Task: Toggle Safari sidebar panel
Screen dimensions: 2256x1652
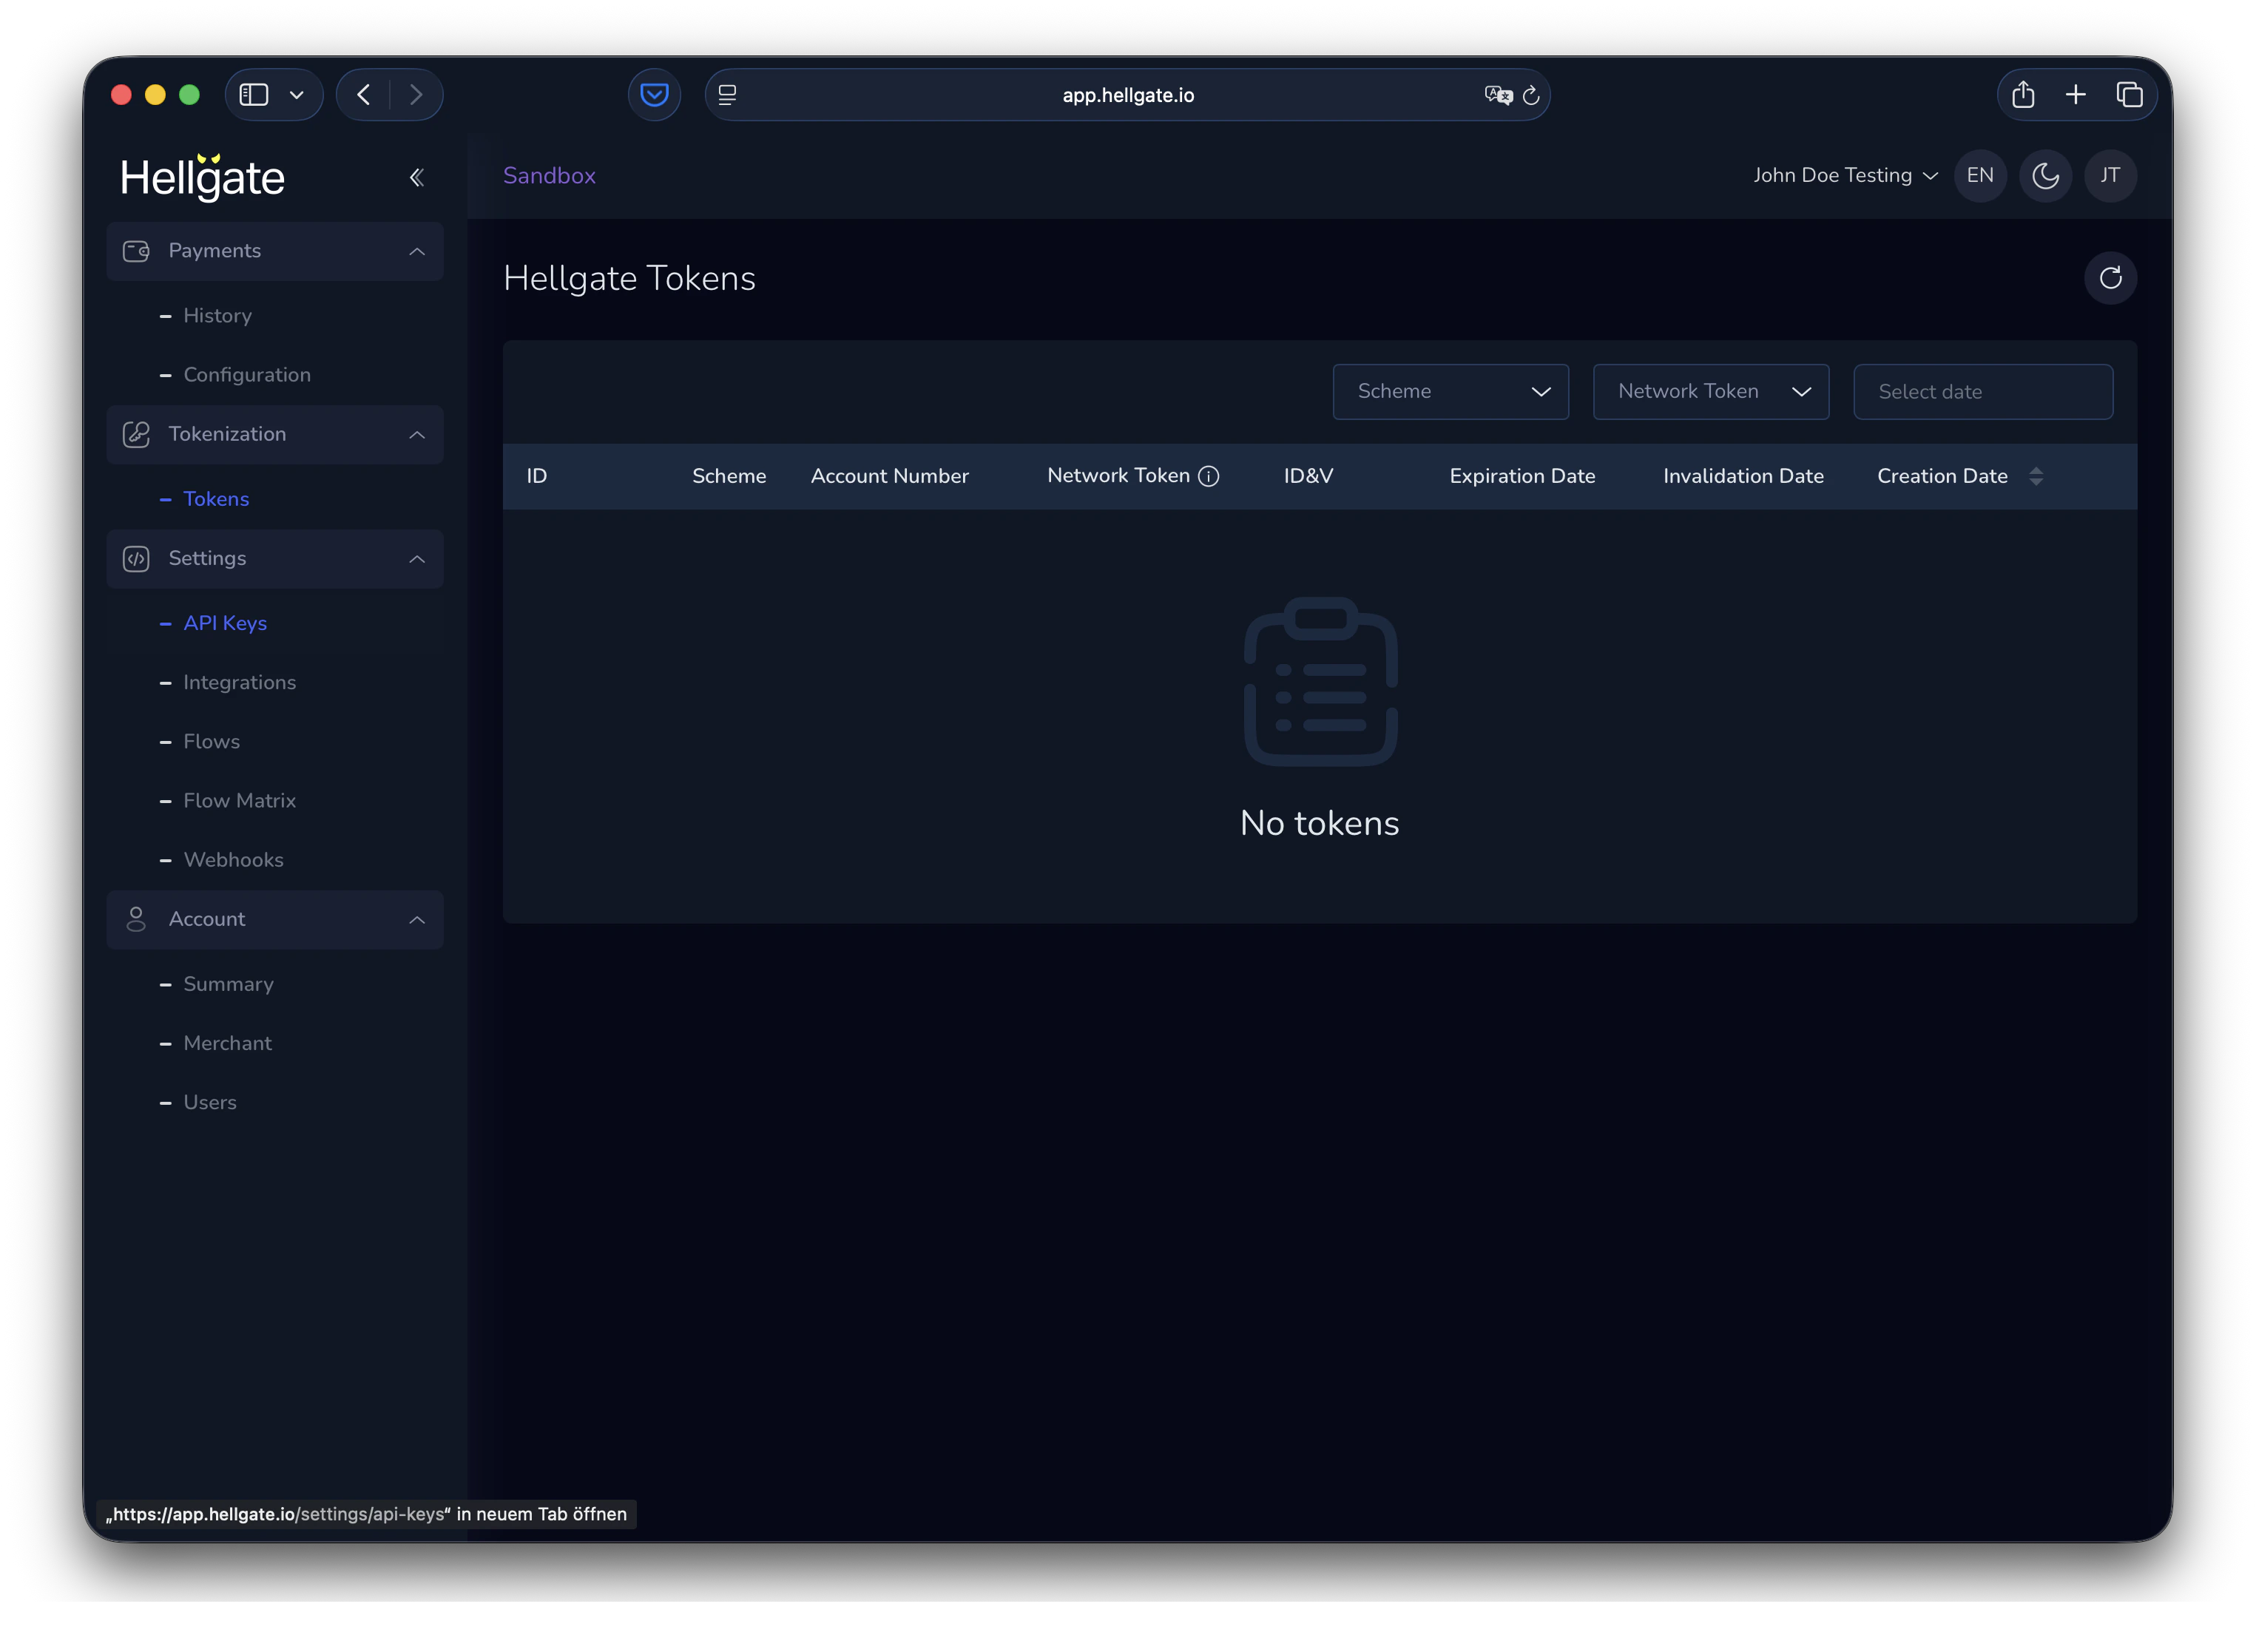Action: [254, 95]
